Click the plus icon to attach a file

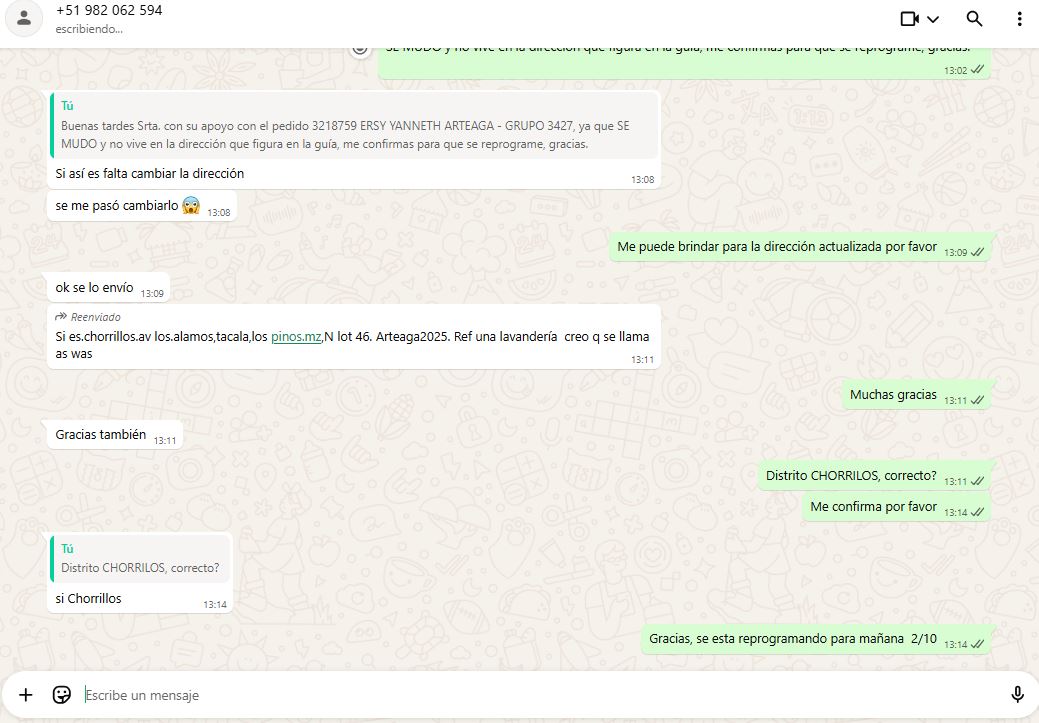coord(26,694)
